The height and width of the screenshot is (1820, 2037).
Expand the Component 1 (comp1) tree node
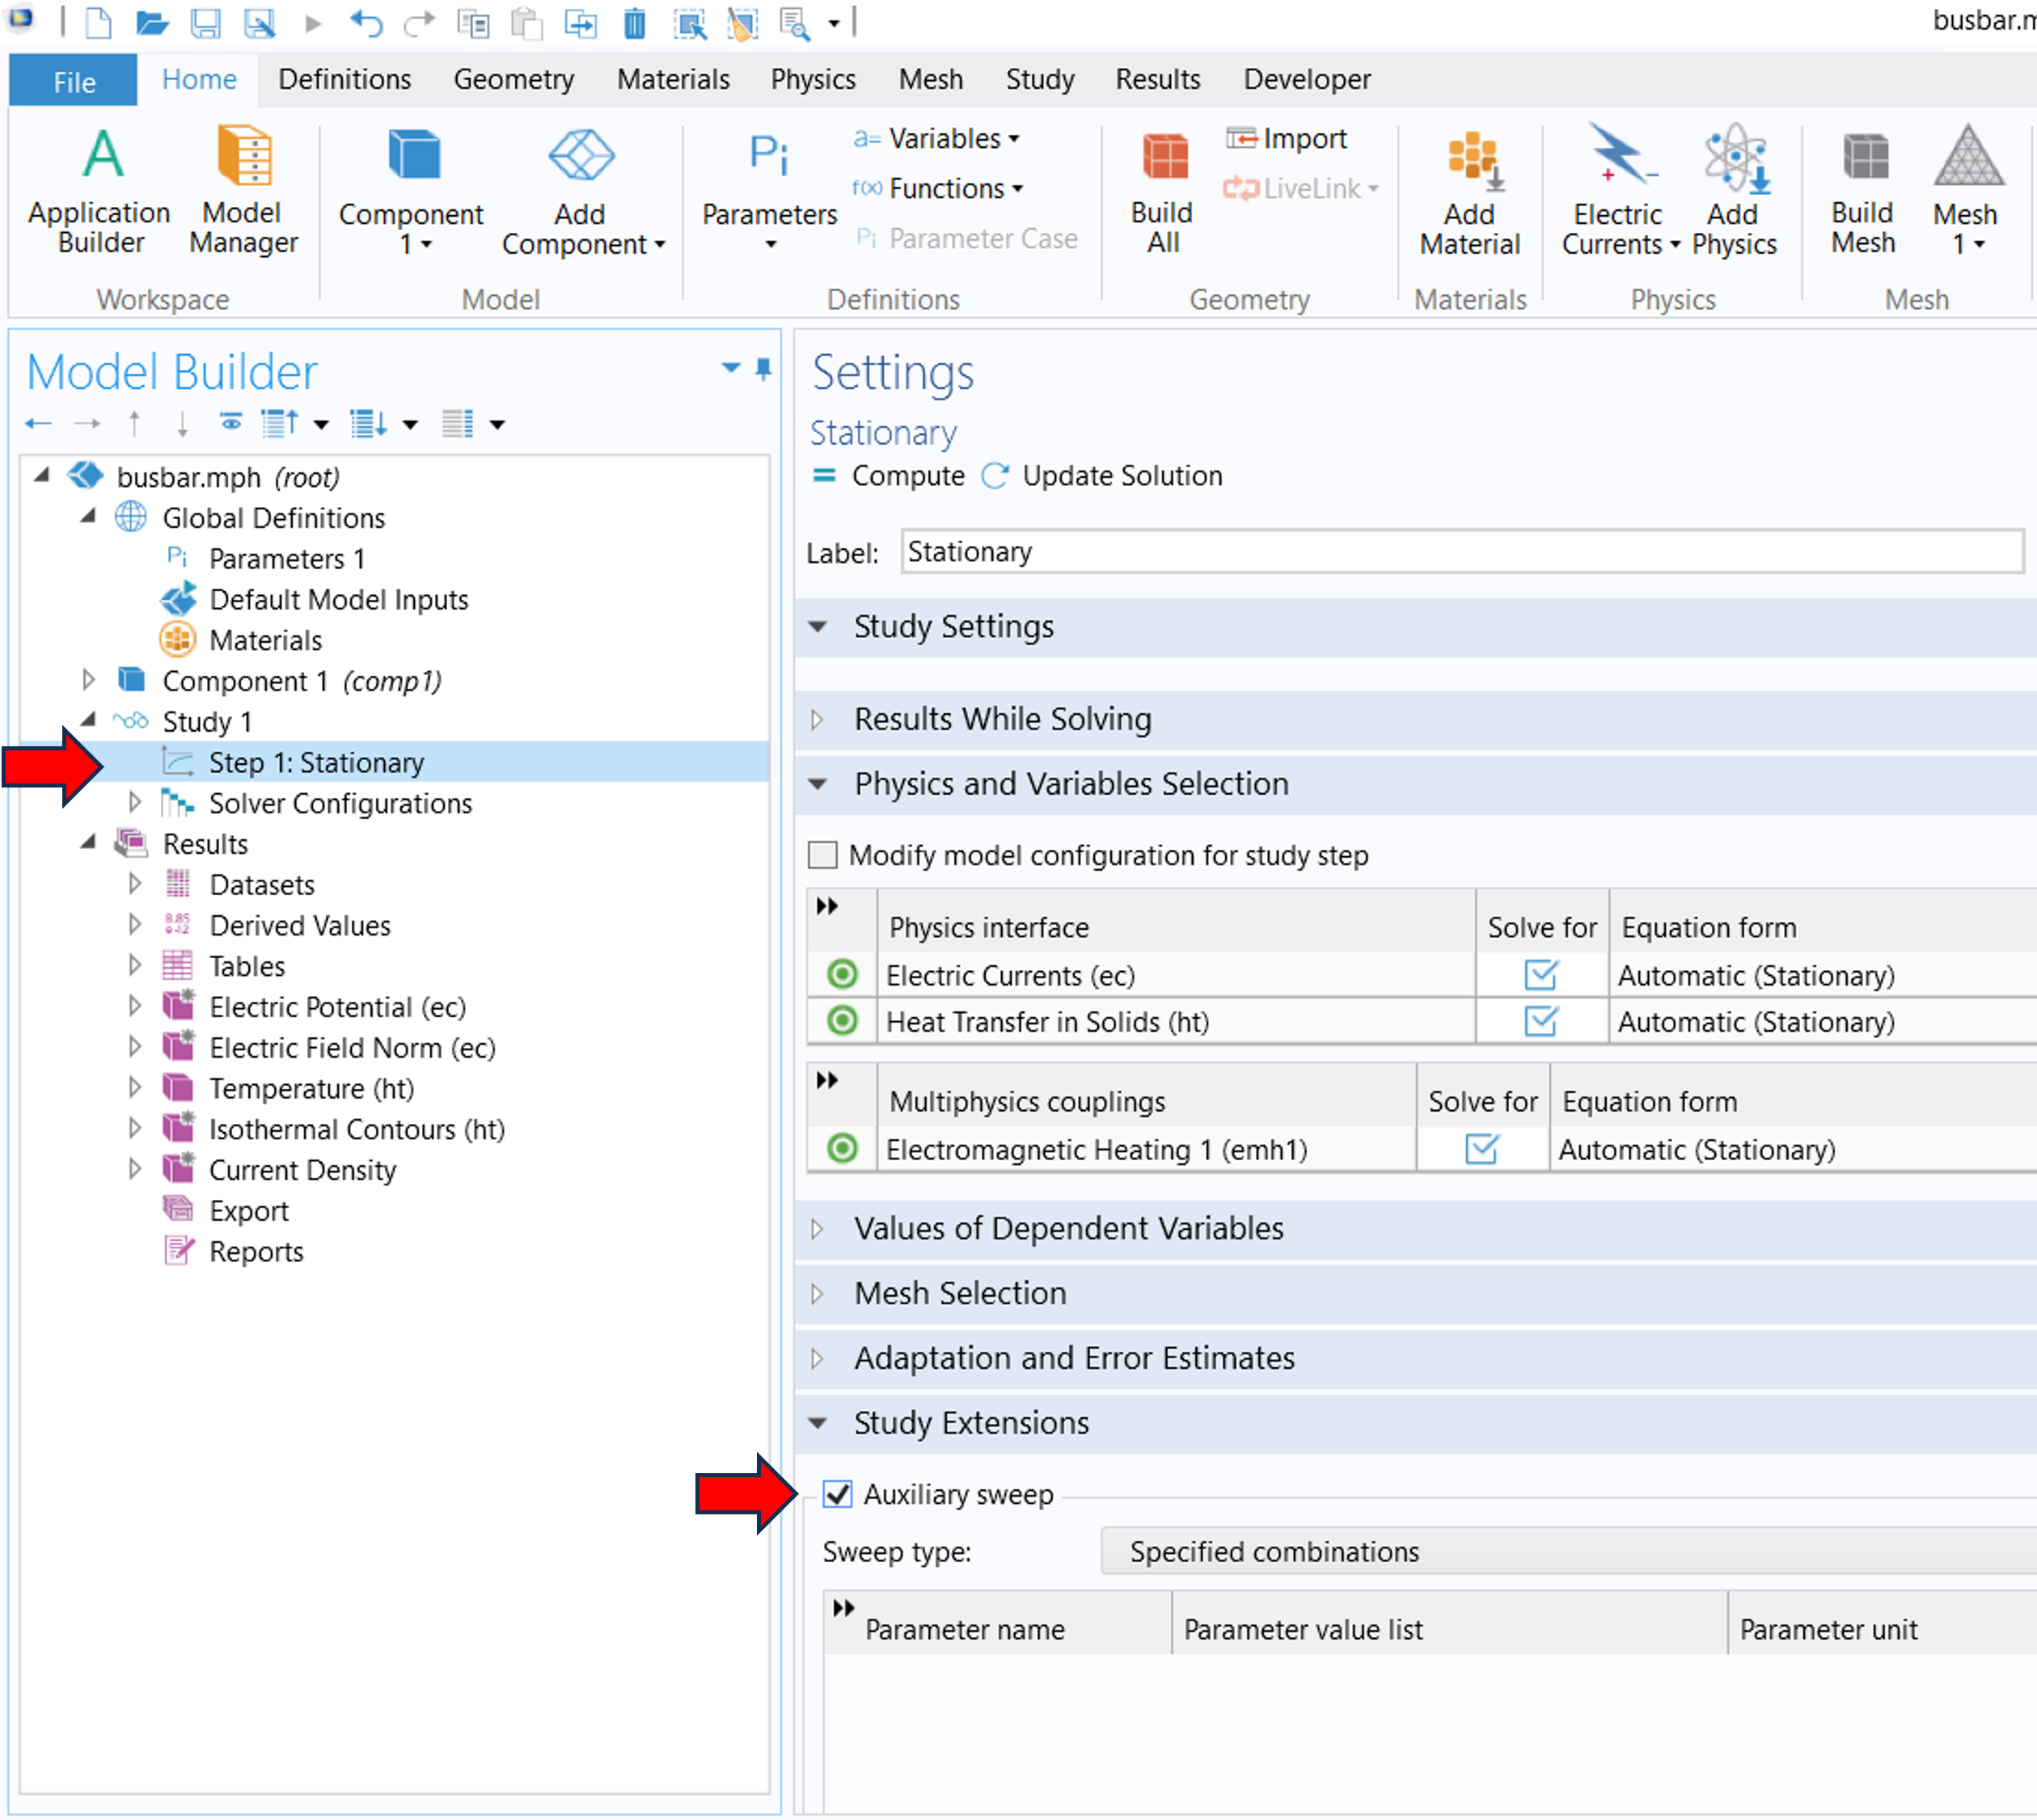(88, 681)
